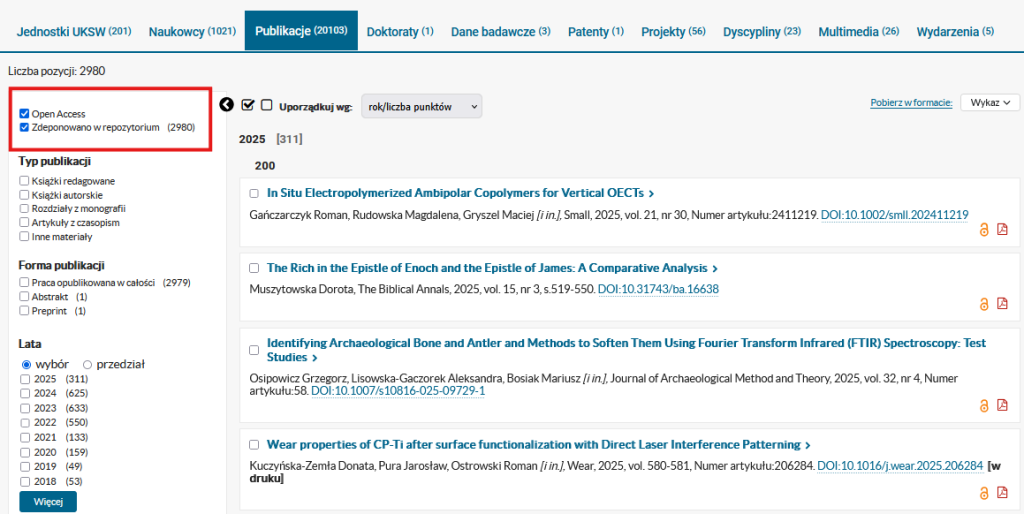The image size is (1024, 514).
Task: Open PDF icon for Biblical Annals article
Action: [x=1002, y=304]
